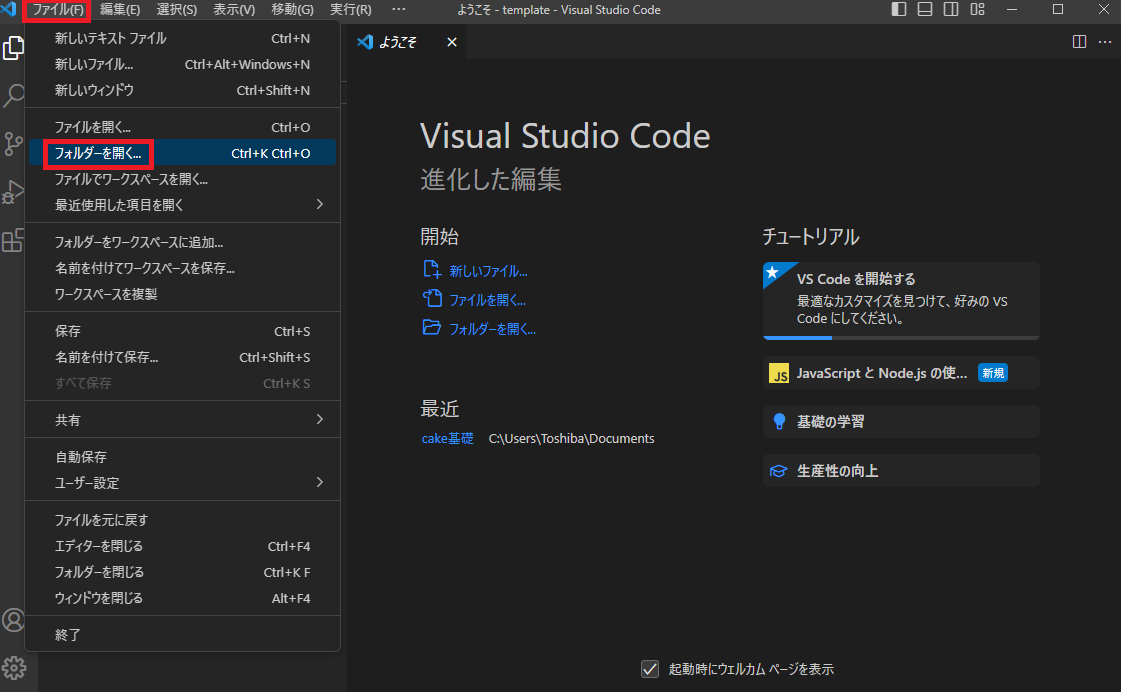
Task: Choose 保存 menu item
Action: (x=182, y=332)
